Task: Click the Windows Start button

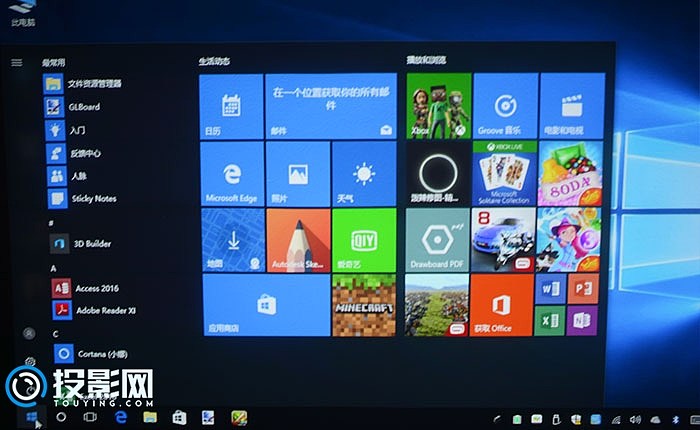Action: click(x=32, y=417)
